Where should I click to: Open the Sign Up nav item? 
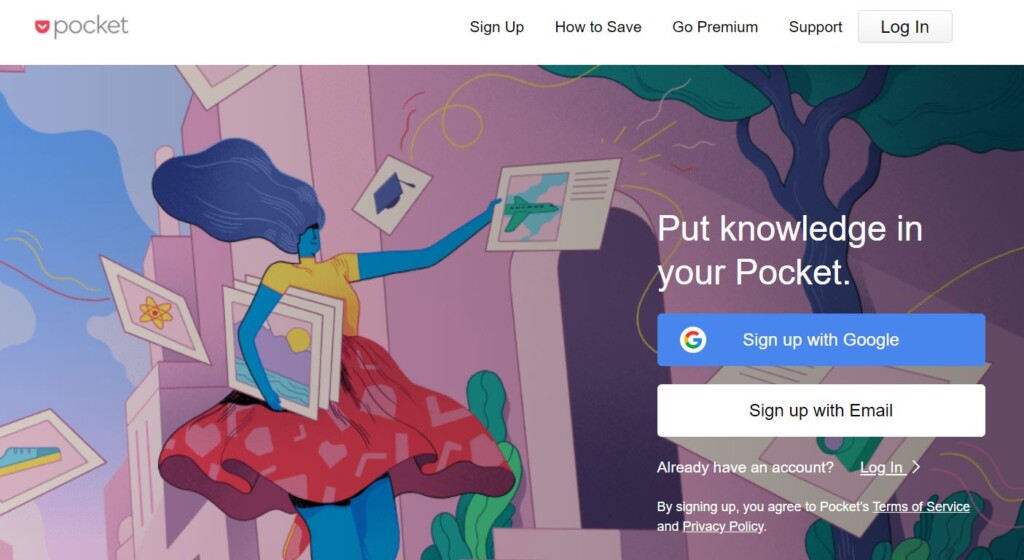click(496, 27)
